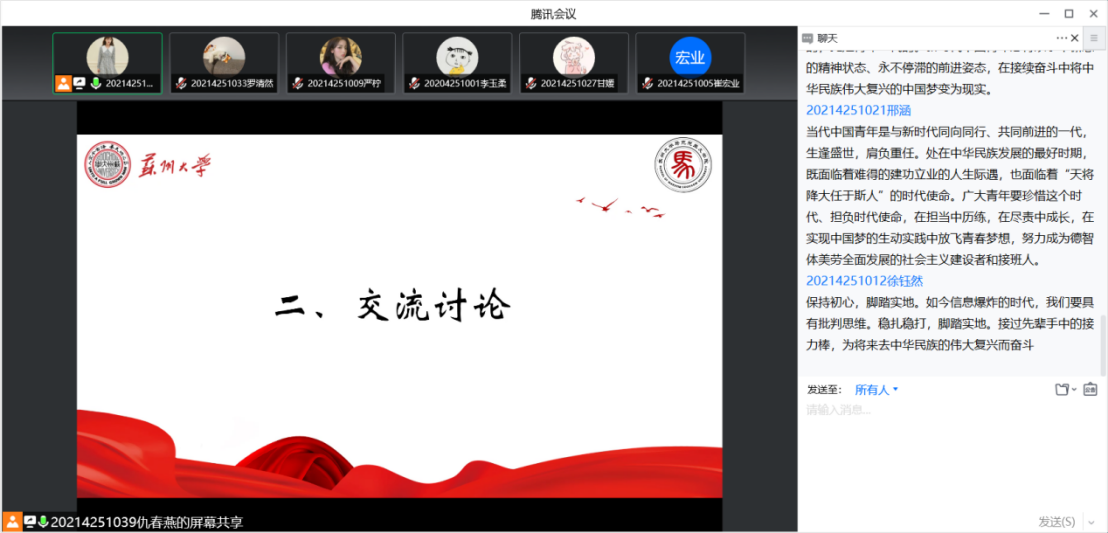The image size is (1108, 533).
Task: Click the muted mic icon of 严柠
Action: click(x=298, y=84)
